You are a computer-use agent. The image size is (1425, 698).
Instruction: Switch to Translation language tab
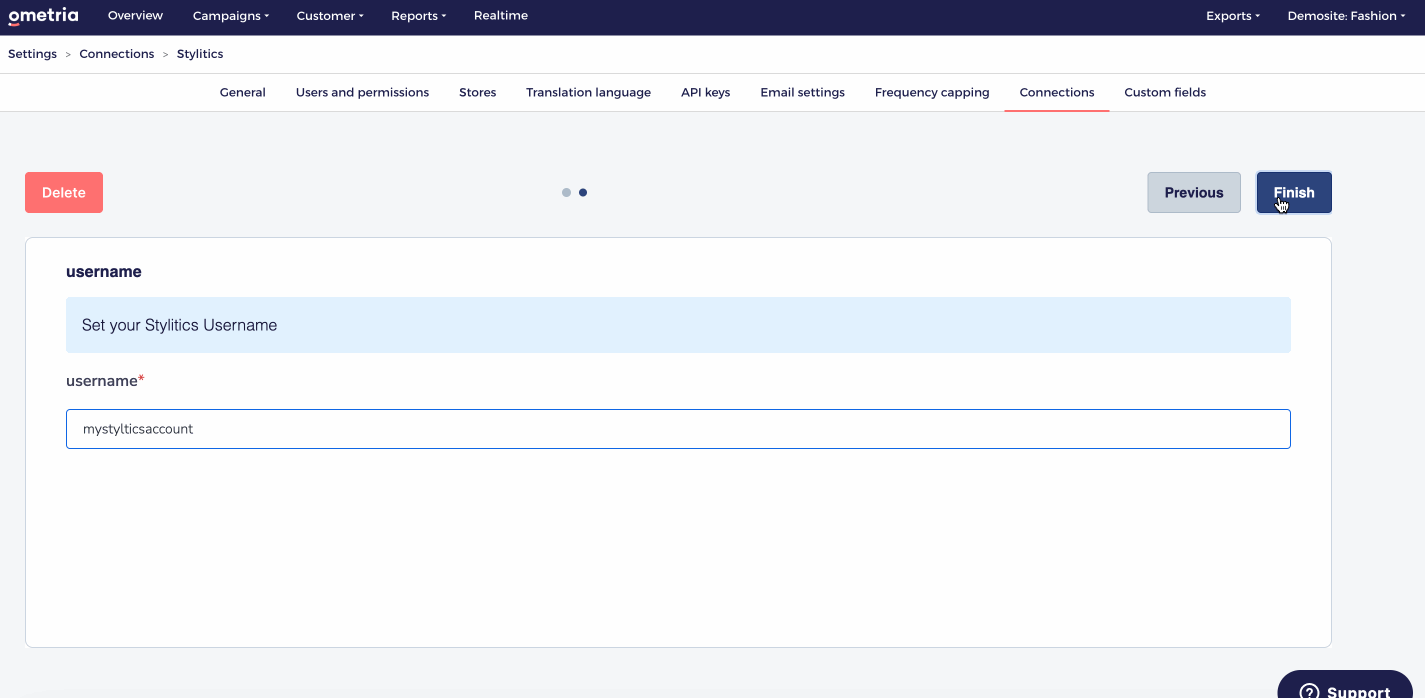pos(588,92)
